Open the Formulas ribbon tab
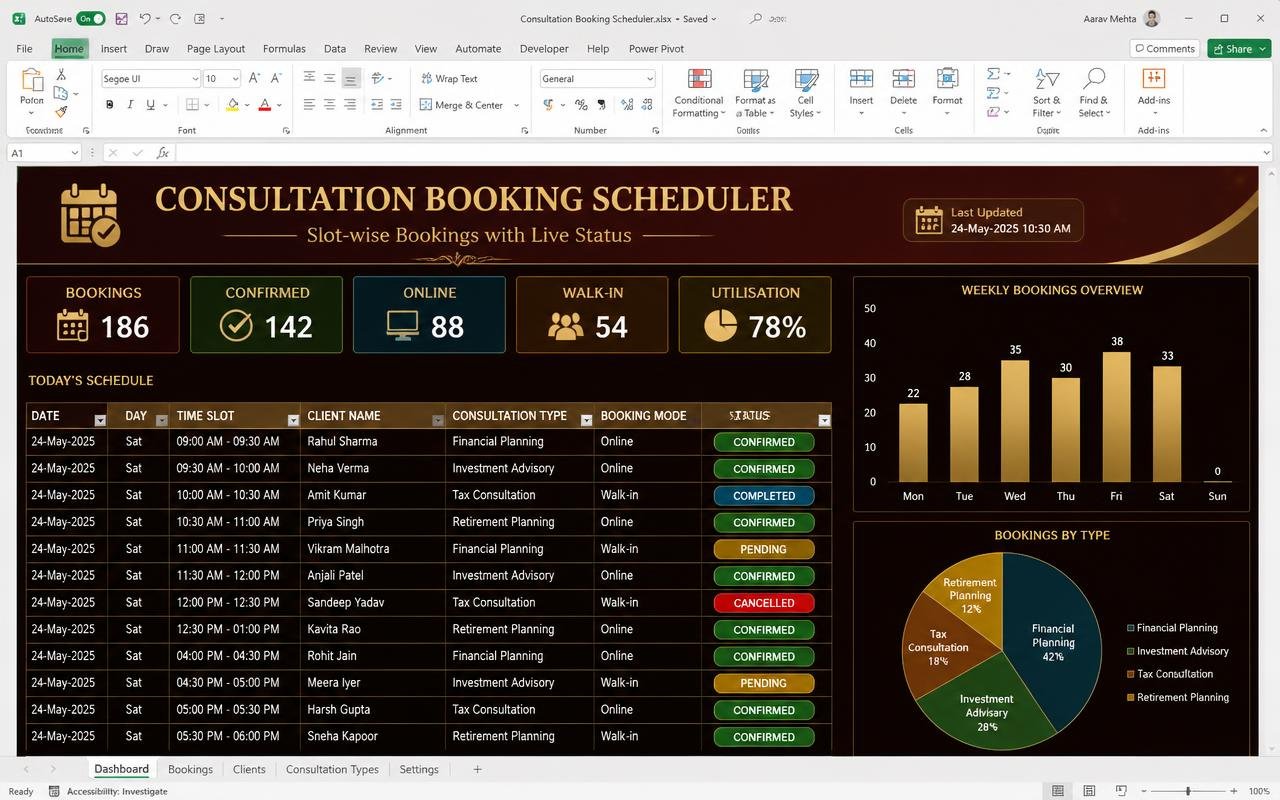This screenshot has height=800, width=1280. (x=284, y=48)
